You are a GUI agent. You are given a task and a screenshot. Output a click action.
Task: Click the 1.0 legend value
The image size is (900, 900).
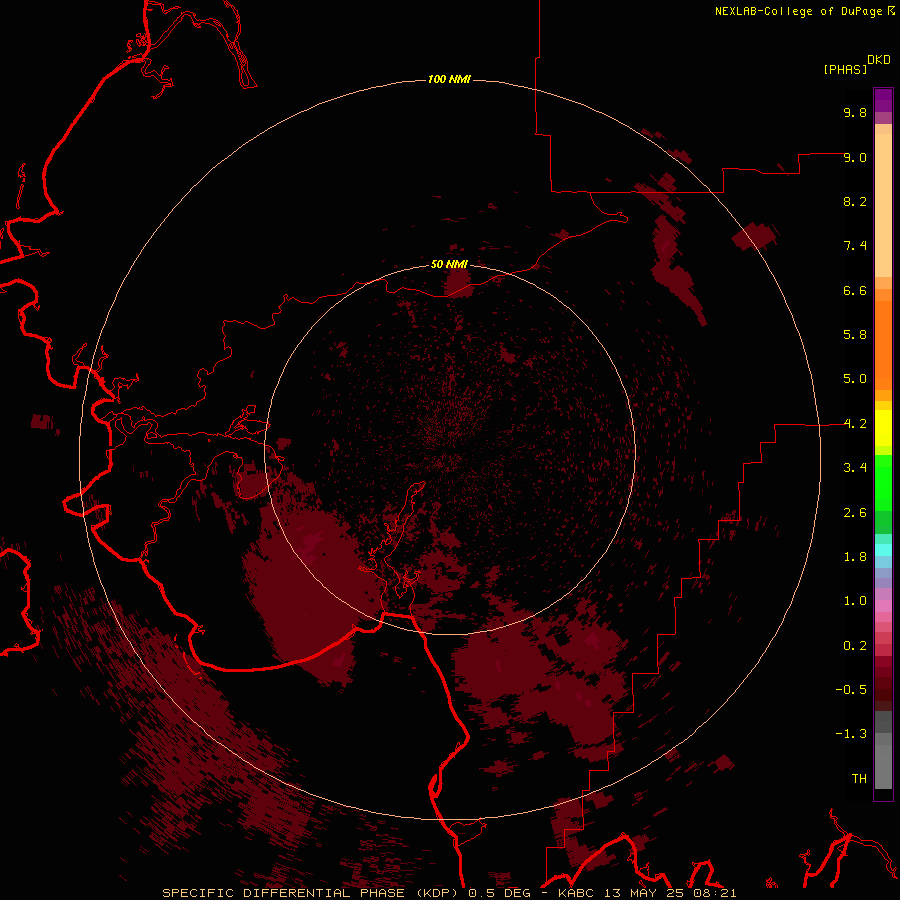pyautogui.click(x=855, y=601)
